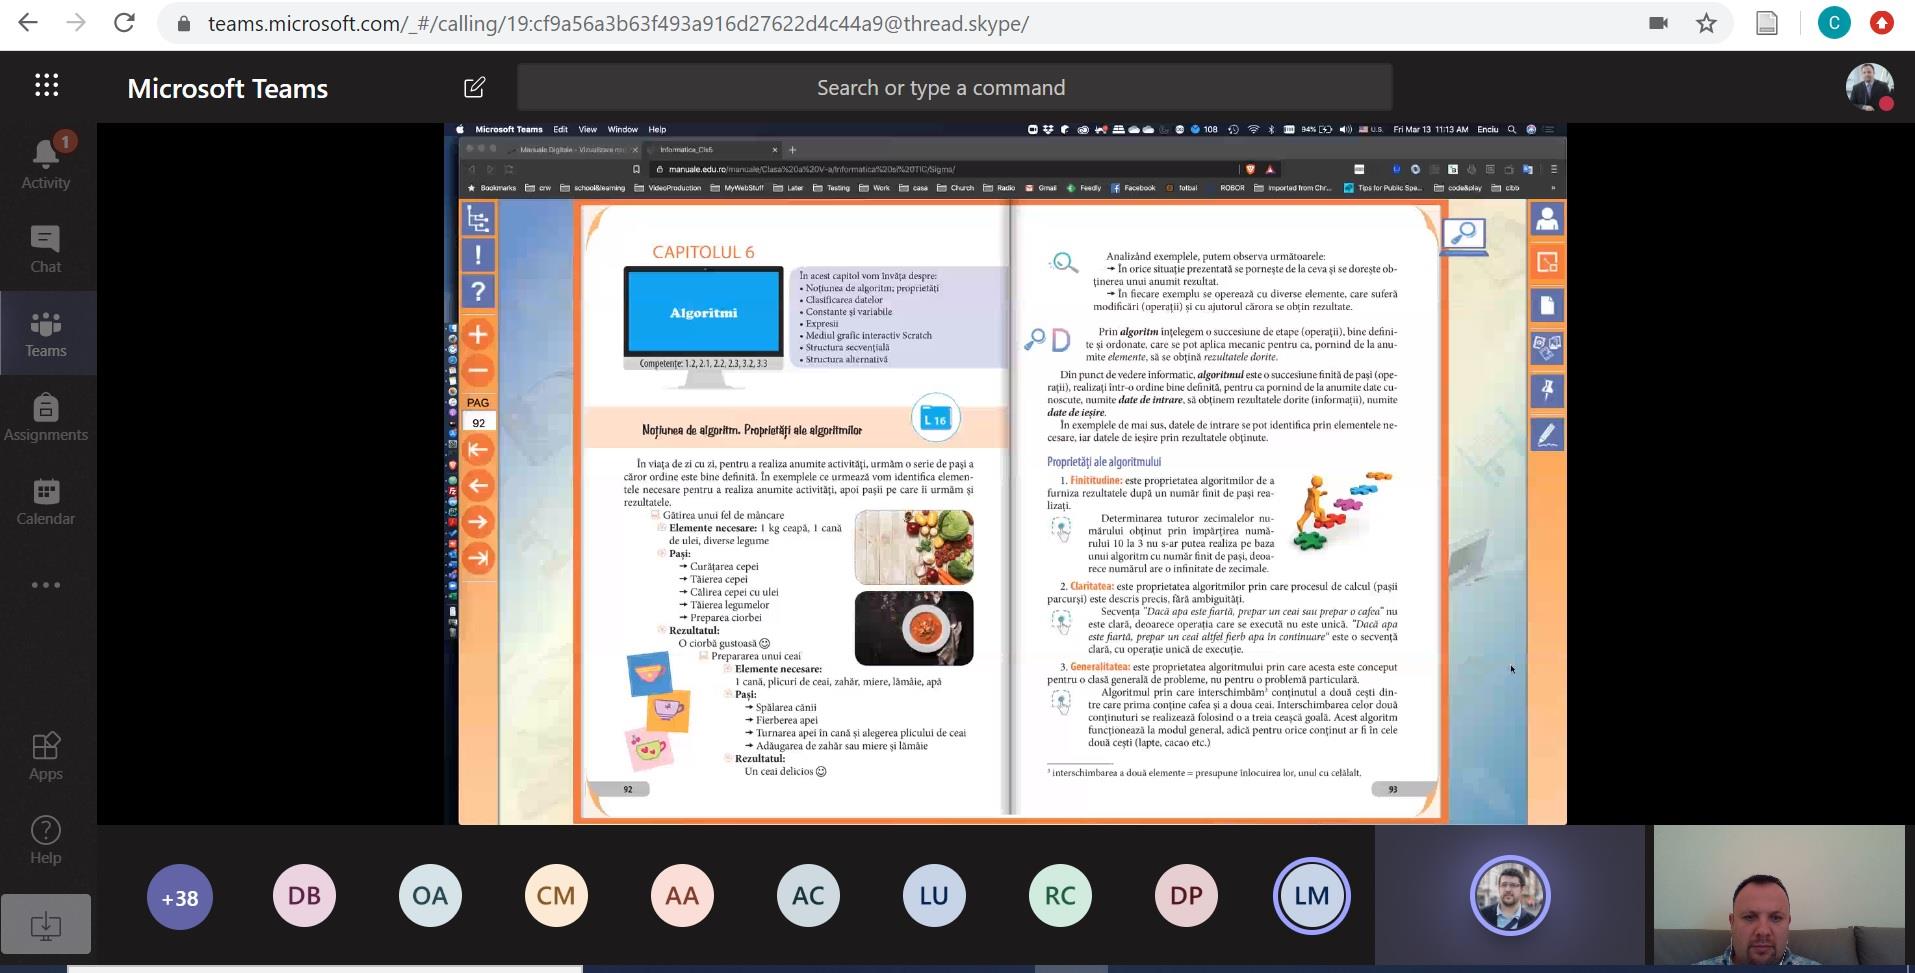Click the camera permission icon in address bar
Image resolution: width=1915 pixels, height=973 pixels.
pos(1658,23)
